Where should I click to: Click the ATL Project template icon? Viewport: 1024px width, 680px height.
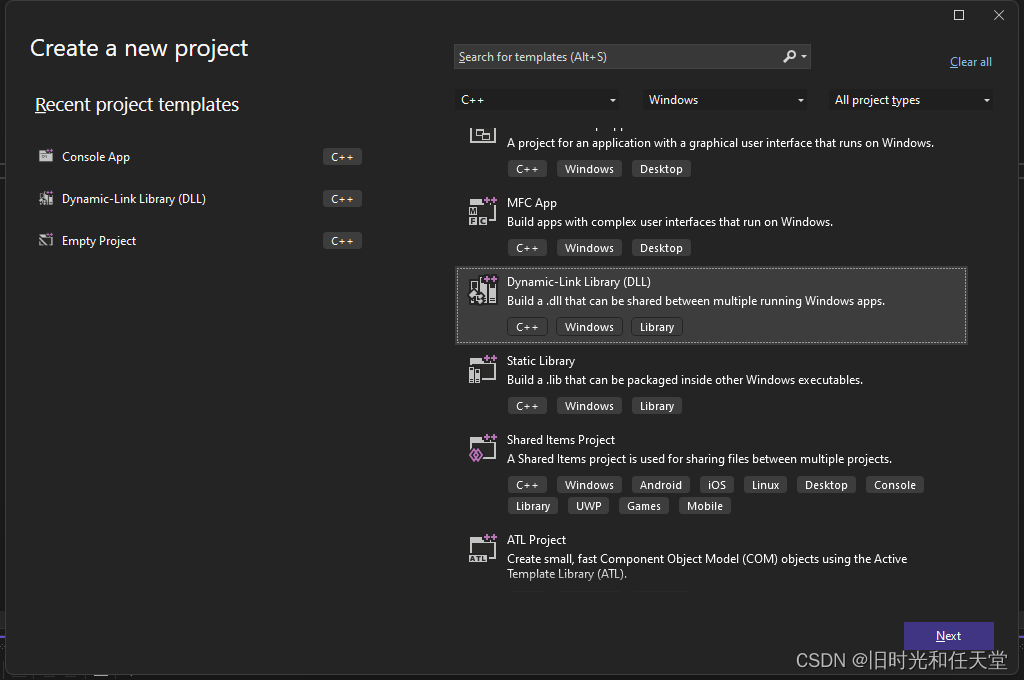point(483,549)
